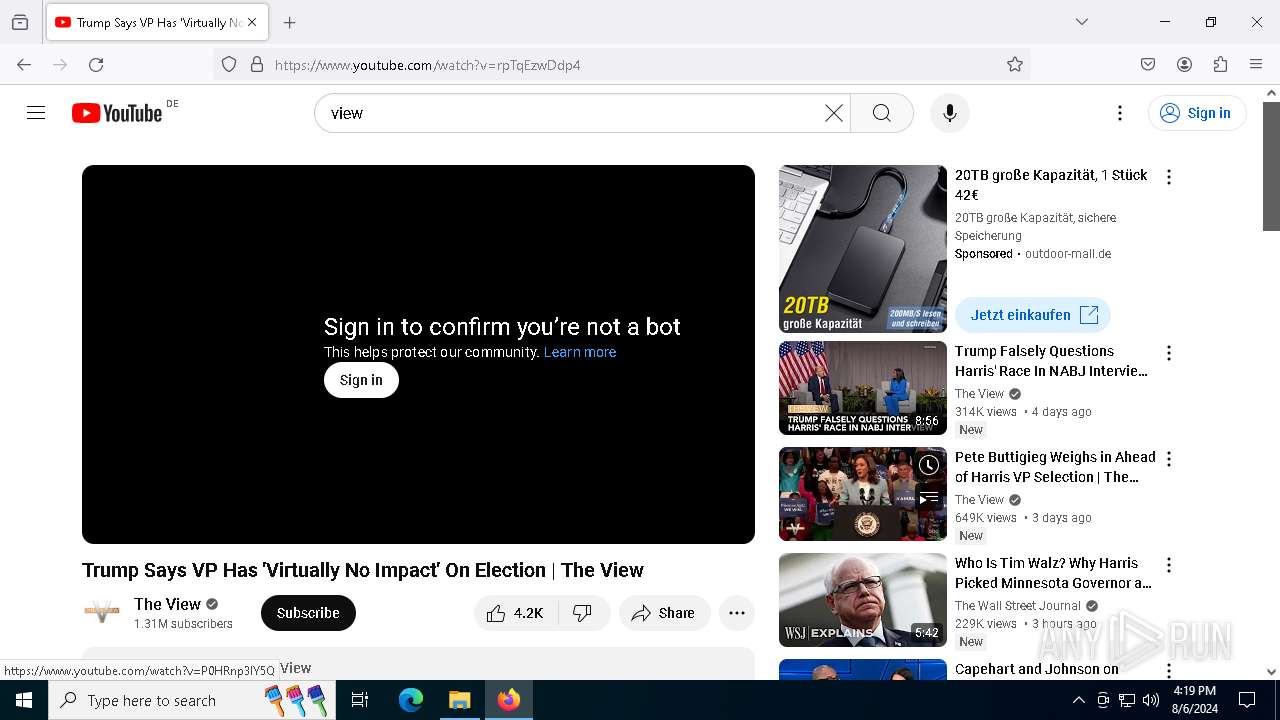Image resolution: width=1280 pixels, height=720 pixels.
Task: Share this video
Action: (x=664, y=613)
